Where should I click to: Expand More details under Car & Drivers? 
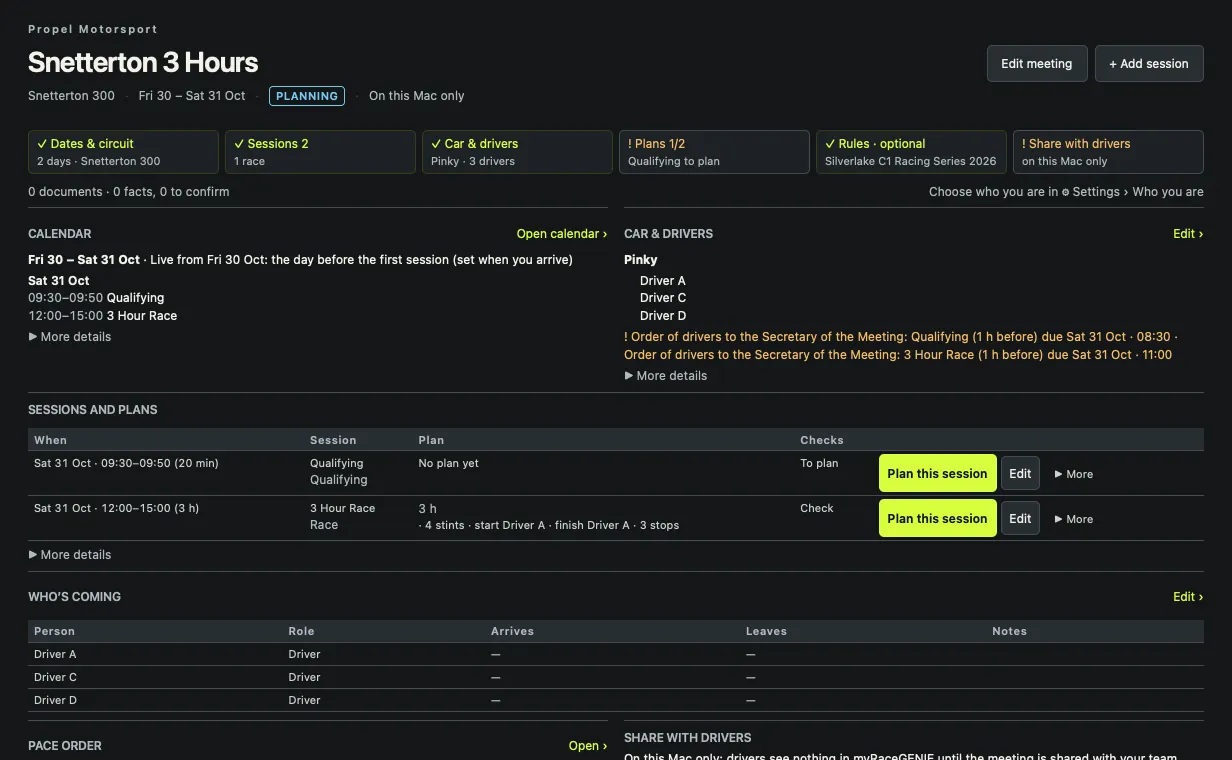(x=666, y=376)
